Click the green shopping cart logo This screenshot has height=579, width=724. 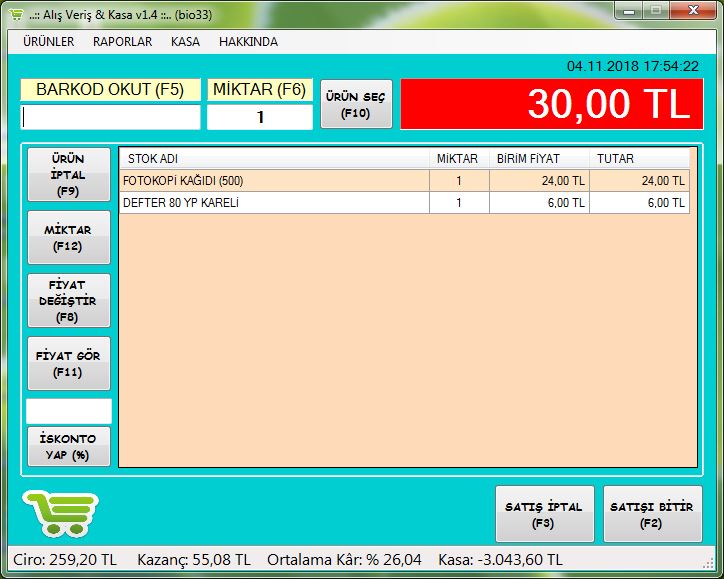click(x=60, y=514)
